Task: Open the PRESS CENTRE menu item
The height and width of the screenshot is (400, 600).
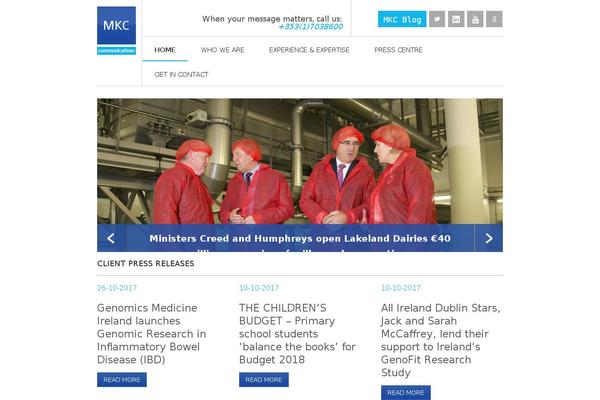Action: pos(398,50)
